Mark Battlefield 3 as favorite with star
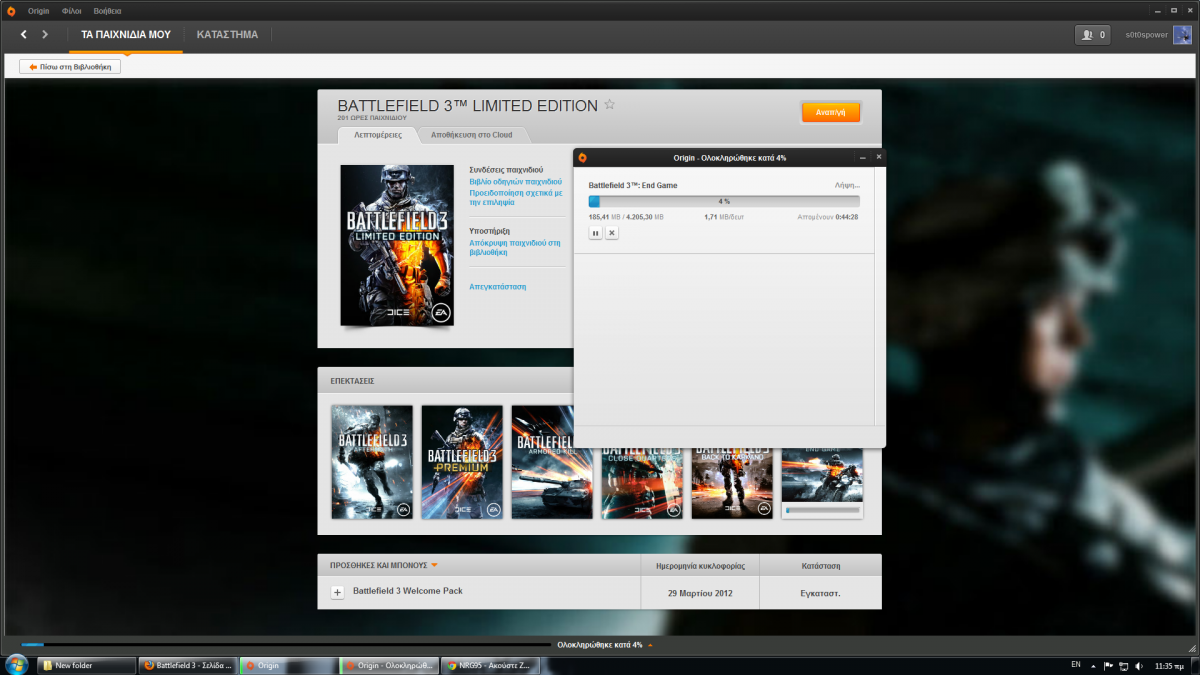The width and height of the screenshot is (1200, 675). pyautogui.click(x=609, y=105)
